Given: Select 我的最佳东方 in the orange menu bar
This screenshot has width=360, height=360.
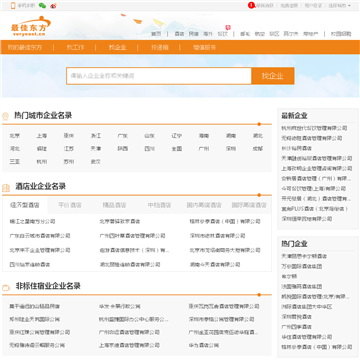Looking at the screenshot, I should [25, 47].
